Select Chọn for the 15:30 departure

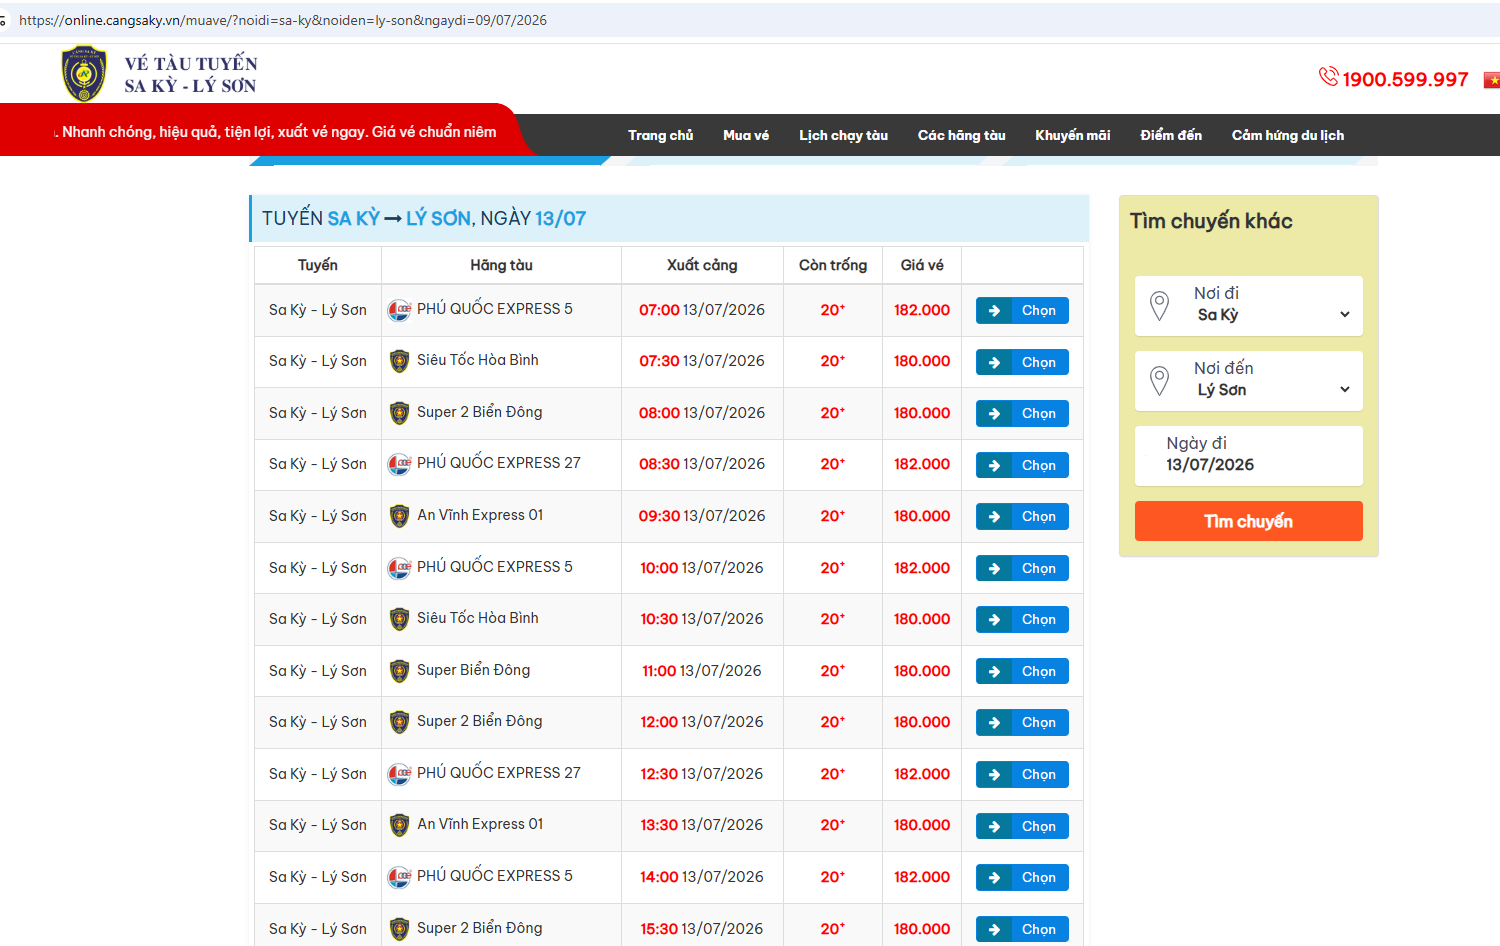click(1022, 929)
